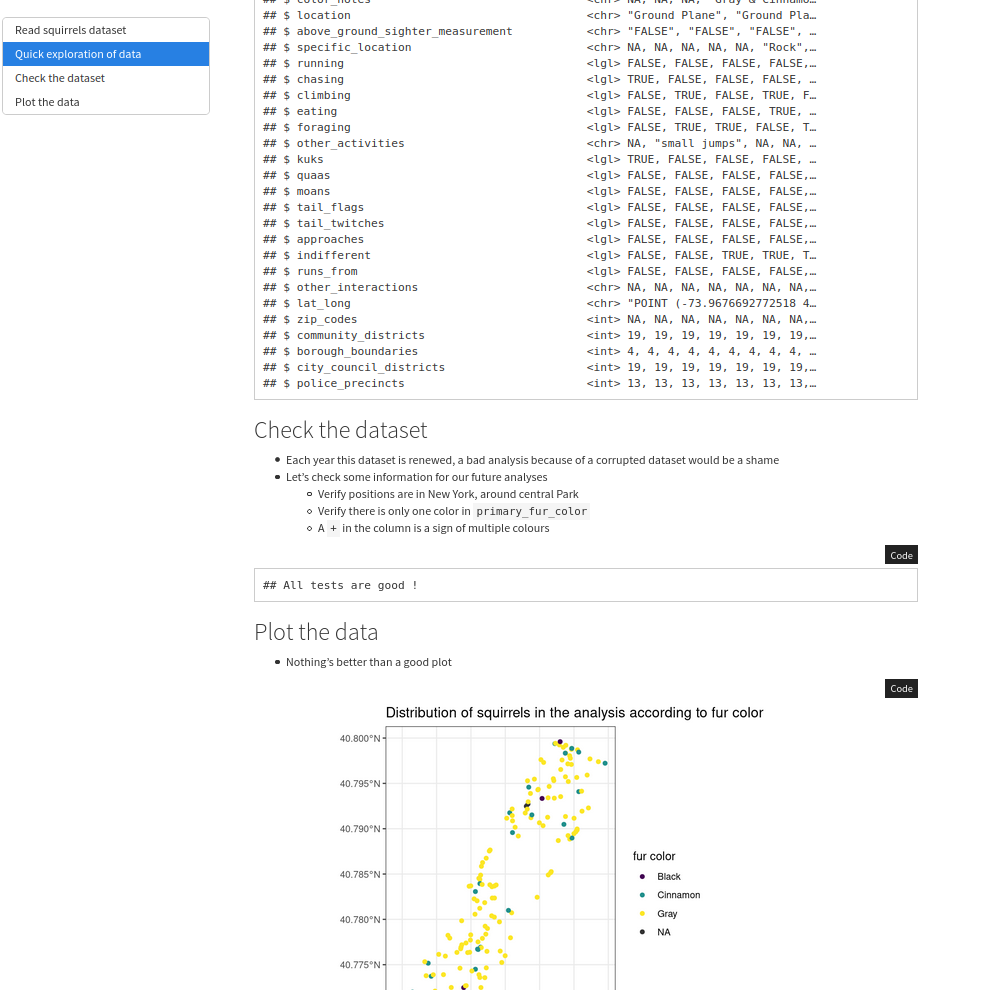Screen dimensions: 981x990
Task: Click the plot title about squirrel distribution
Action: pos(574,713)
